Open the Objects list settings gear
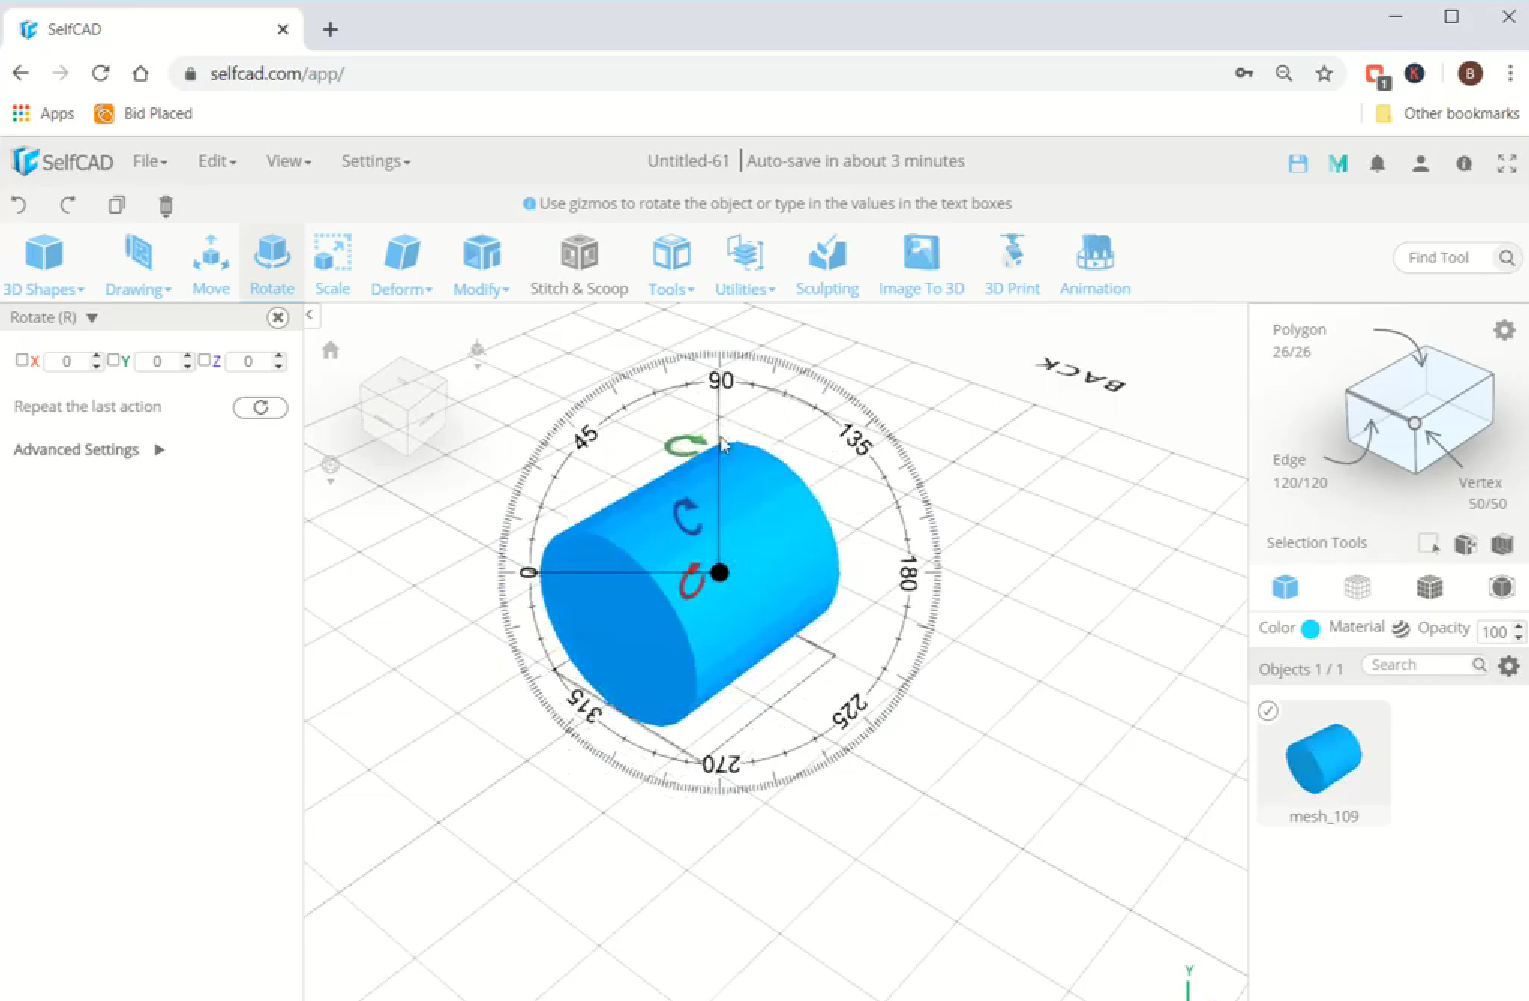Viewport: 1529px width, 1001px height. click(x=1509, y=666)
